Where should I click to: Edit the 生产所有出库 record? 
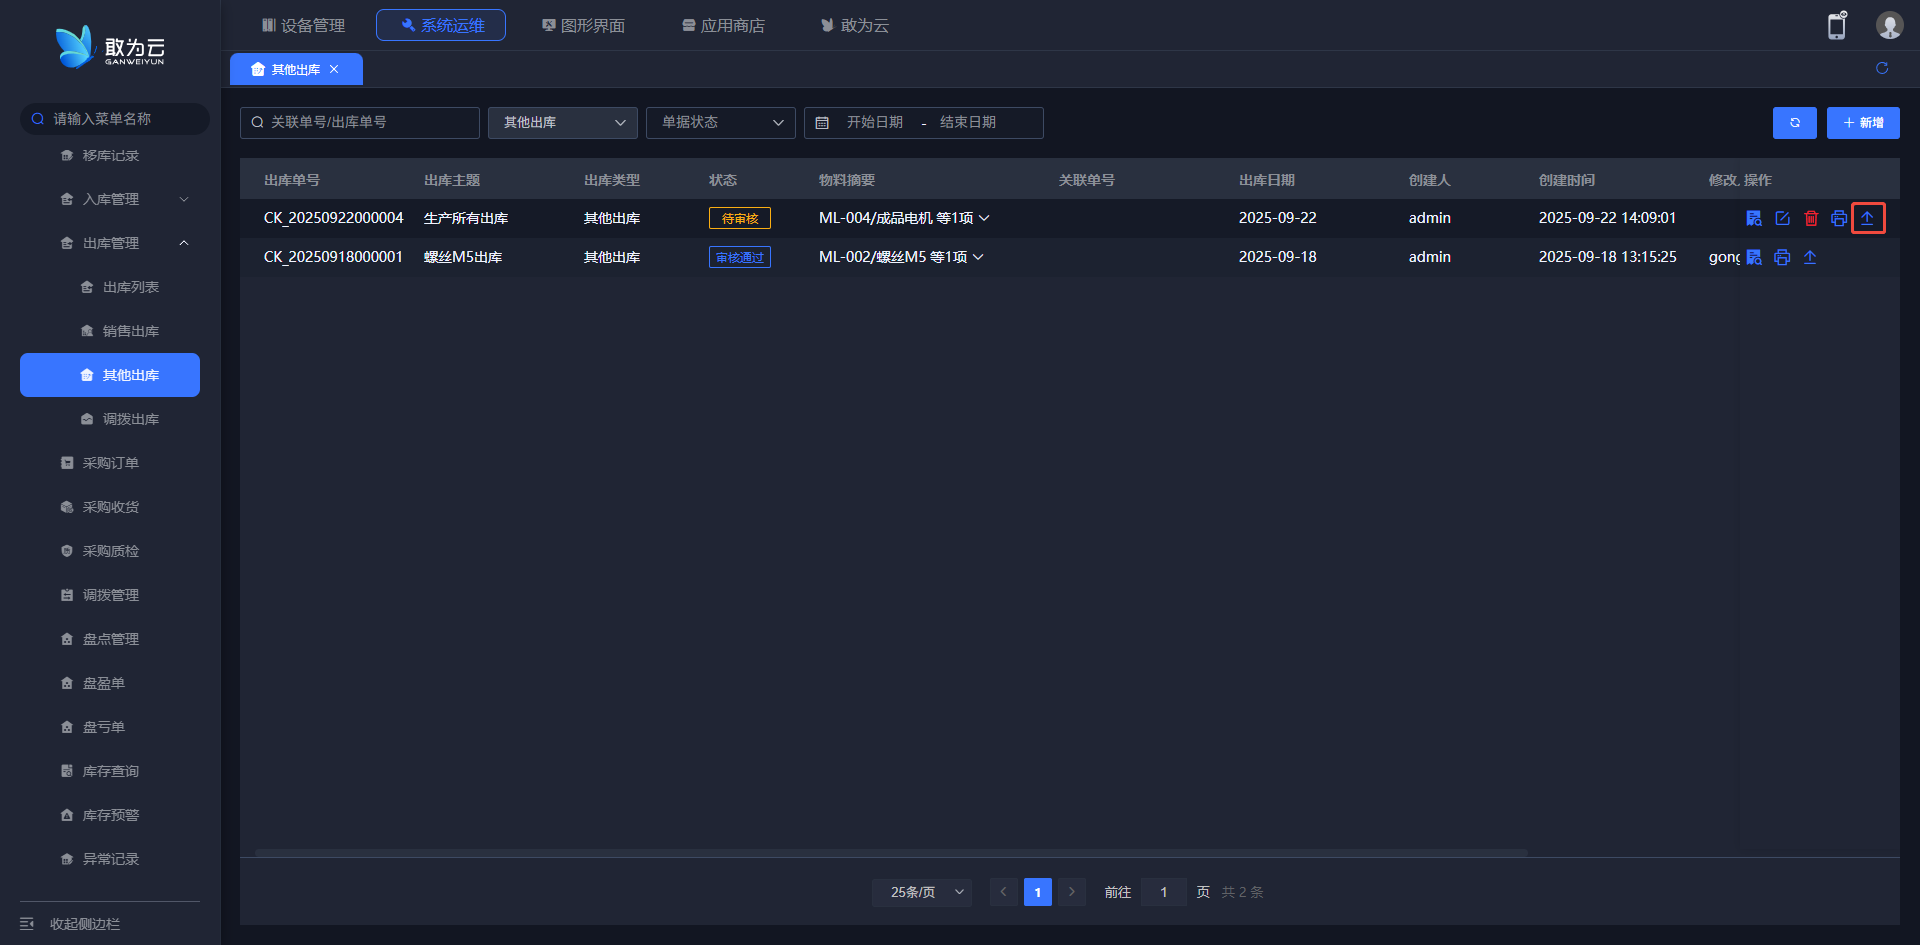tap(1782, 218)
